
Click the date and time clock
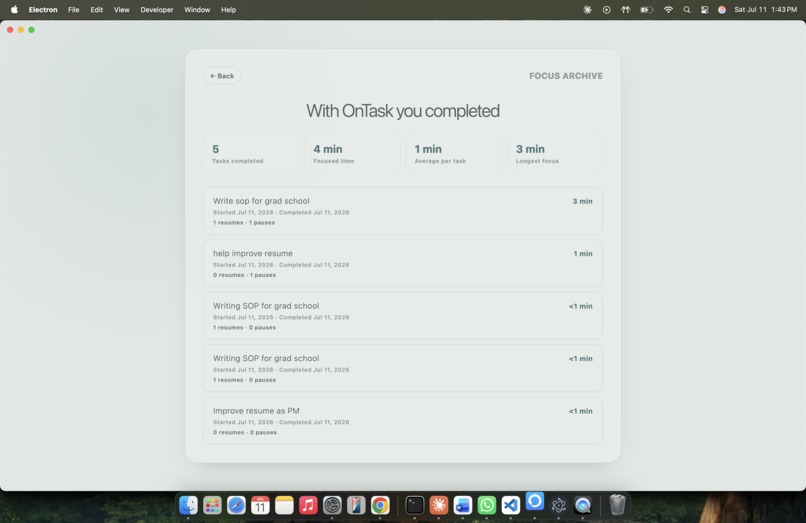tap(765, 9)
